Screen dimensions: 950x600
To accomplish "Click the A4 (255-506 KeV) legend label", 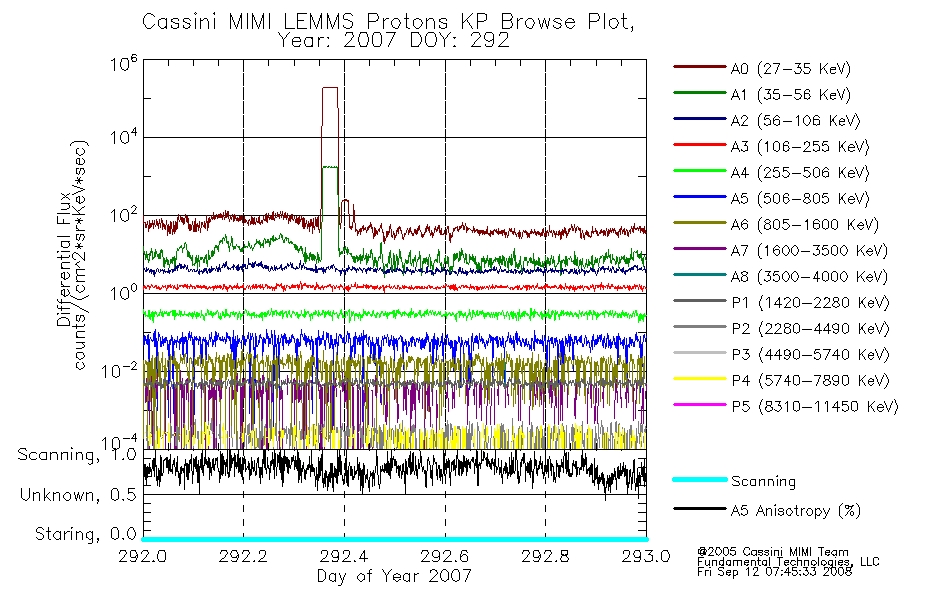I will point(800,173).
